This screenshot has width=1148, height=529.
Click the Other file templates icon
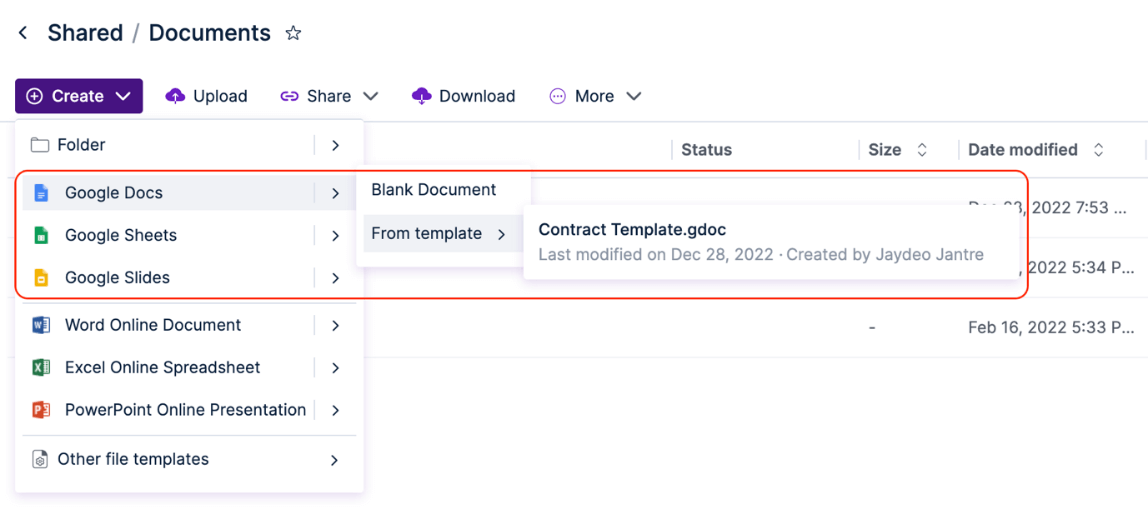click(x=40, y=460)
